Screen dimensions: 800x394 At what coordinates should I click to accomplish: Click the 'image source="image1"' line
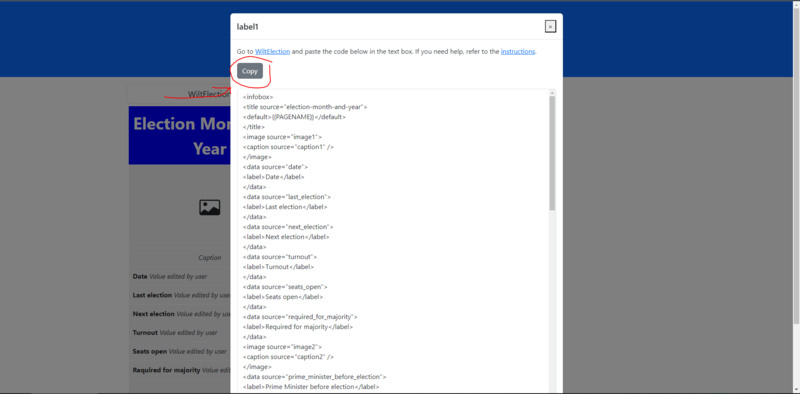pos(282,137)
